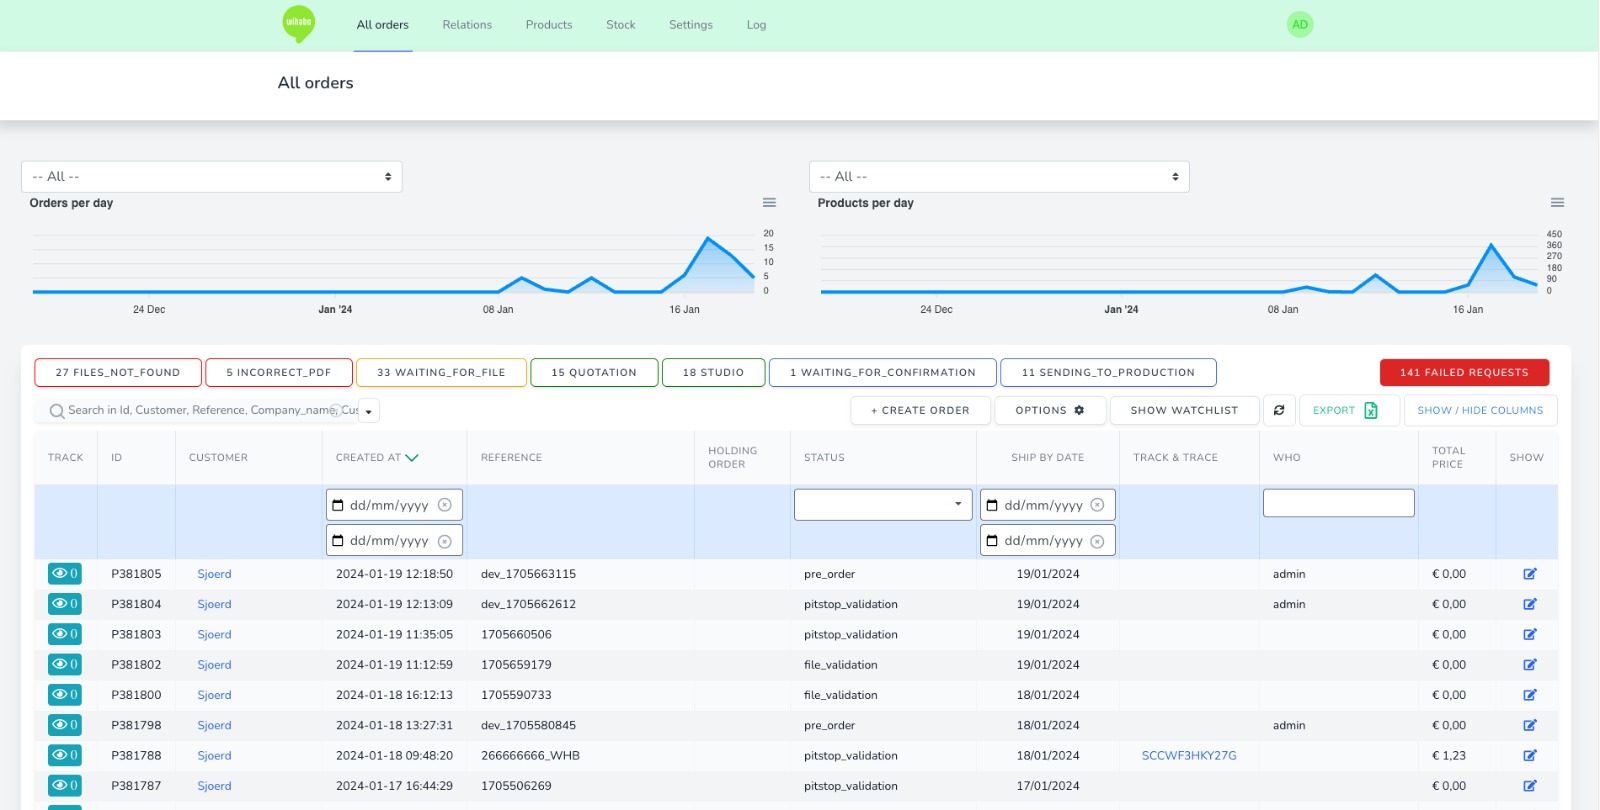Click the Who filter input field
The image size is (1600, 810).
(x=1338, y=503)
